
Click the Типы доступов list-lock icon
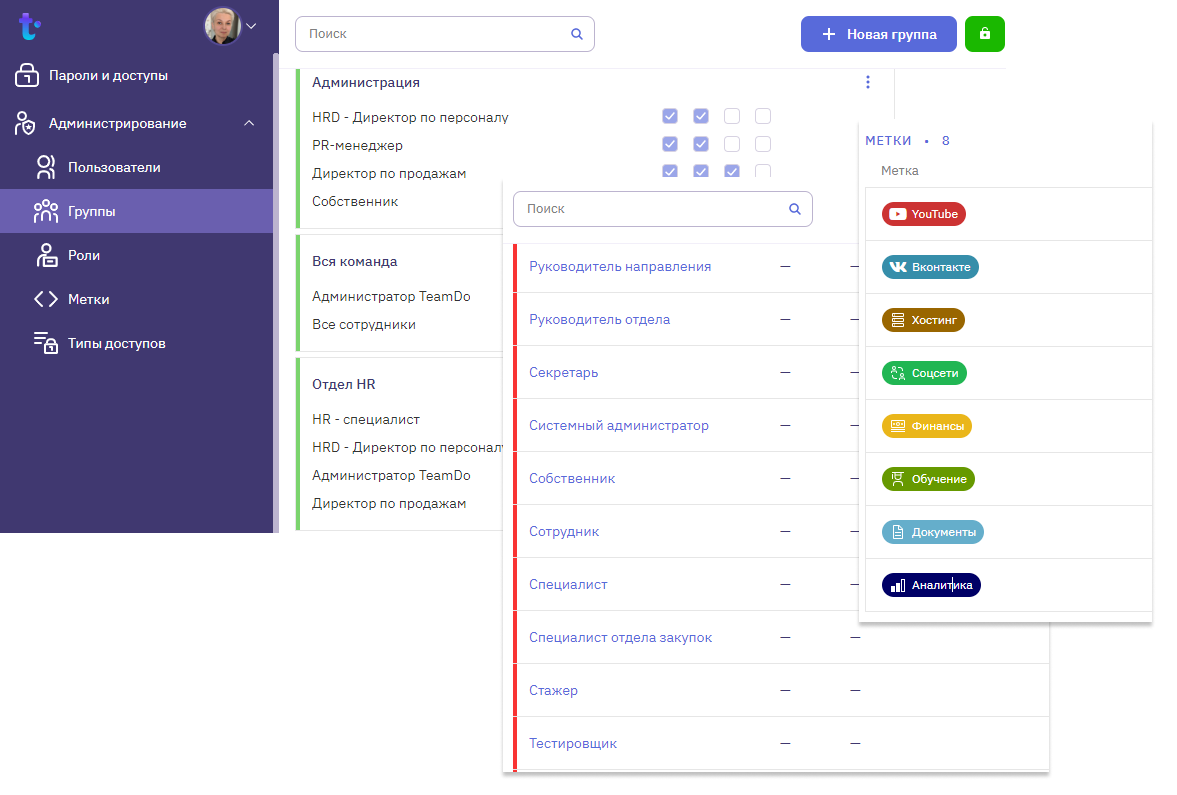tap(46, 343)
